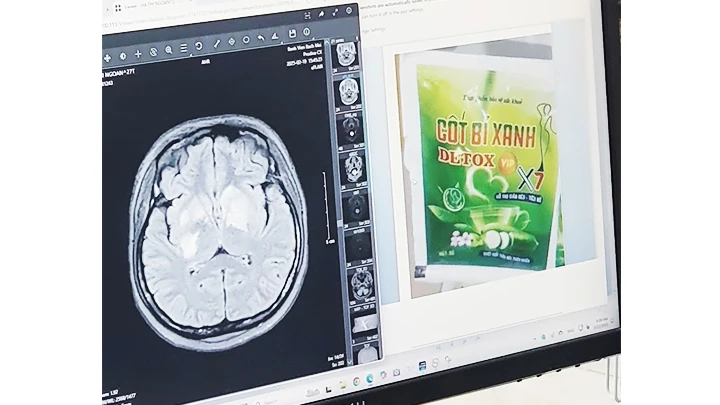Open the info circle icon in toolbar
720x405 pixels.
[307, 32]
